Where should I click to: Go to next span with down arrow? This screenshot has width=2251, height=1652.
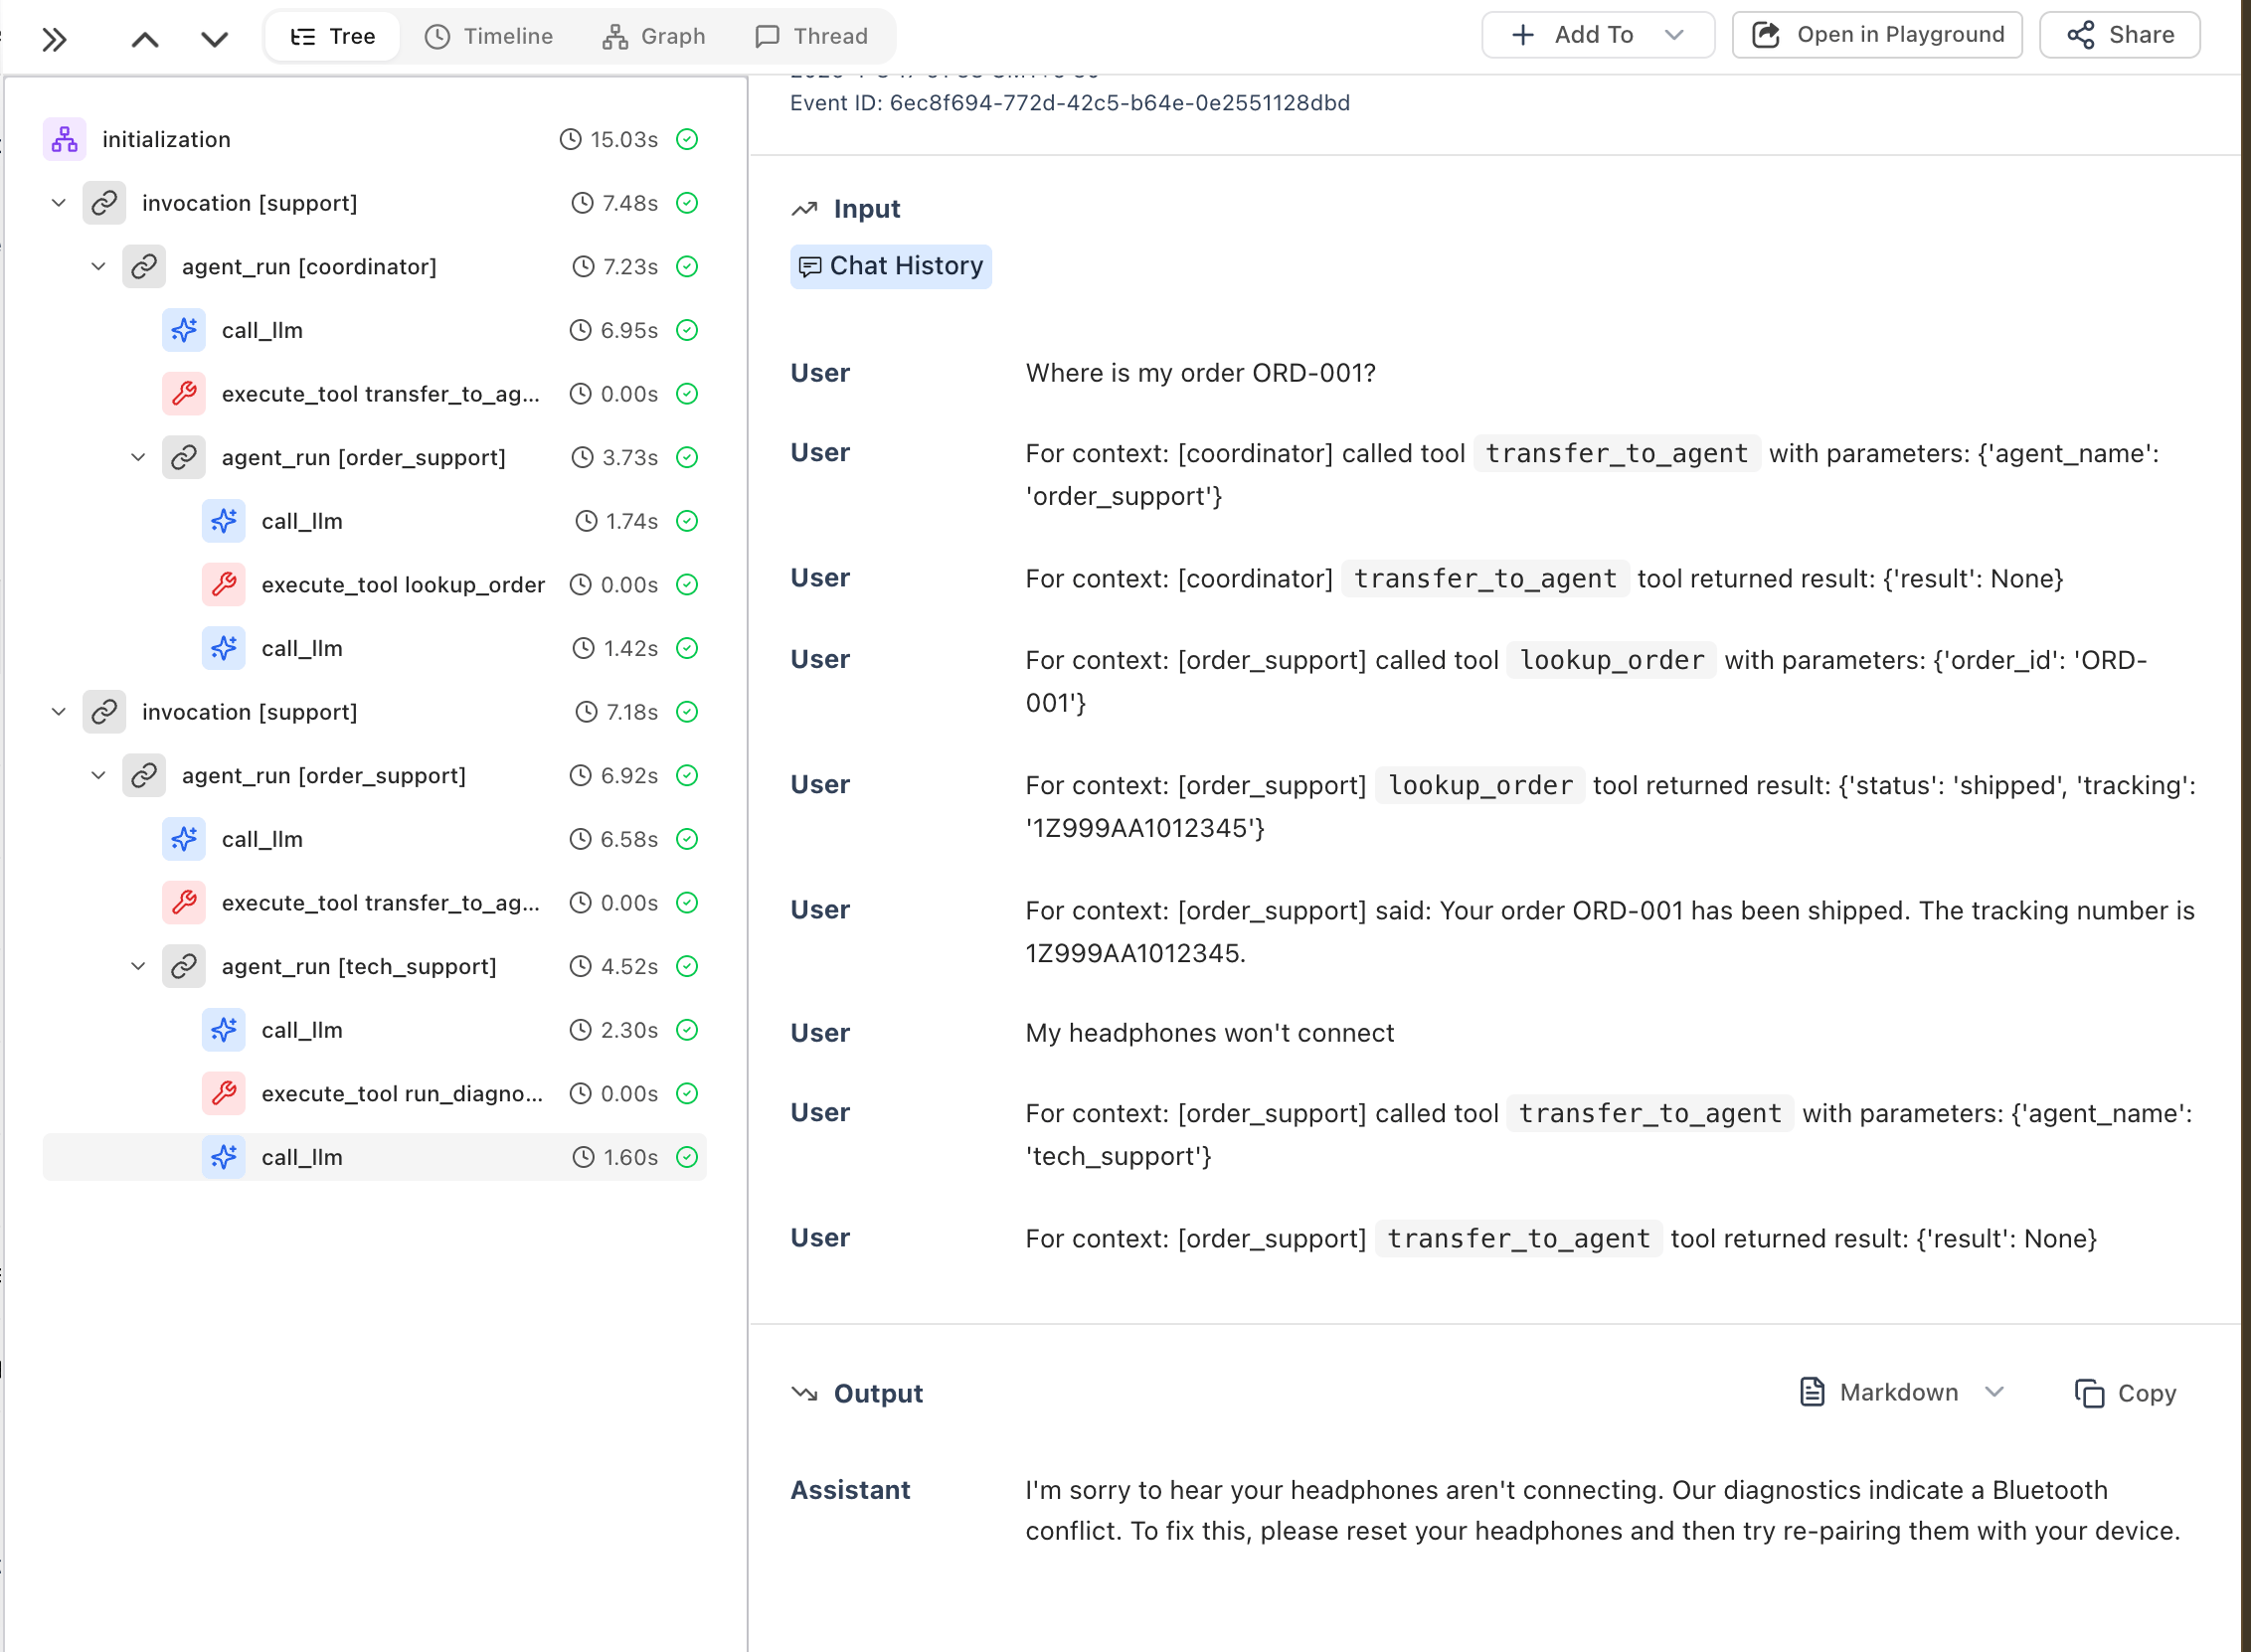(x=215, y=39)
